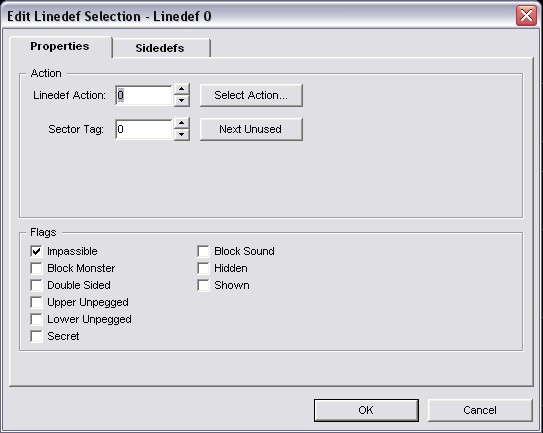Check the Upper Unpegged box
The width and height of the screenshot is (543, 433).
pos(36,302)
